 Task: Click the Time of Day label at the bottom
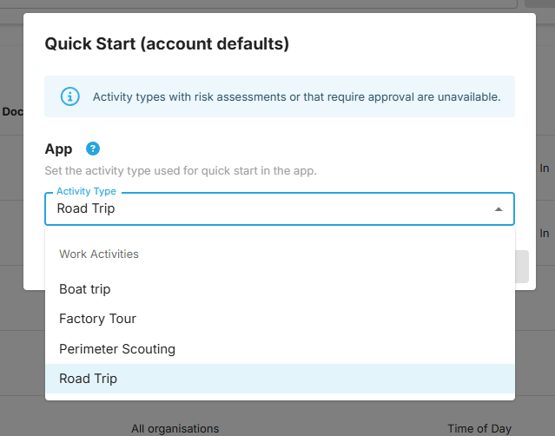pos(480,429)
